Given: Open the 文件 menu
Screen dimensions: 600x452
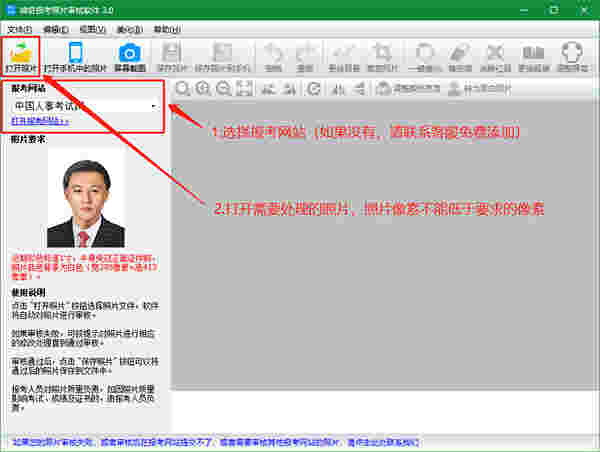Looking at the screenshot, I should (20, 29).
